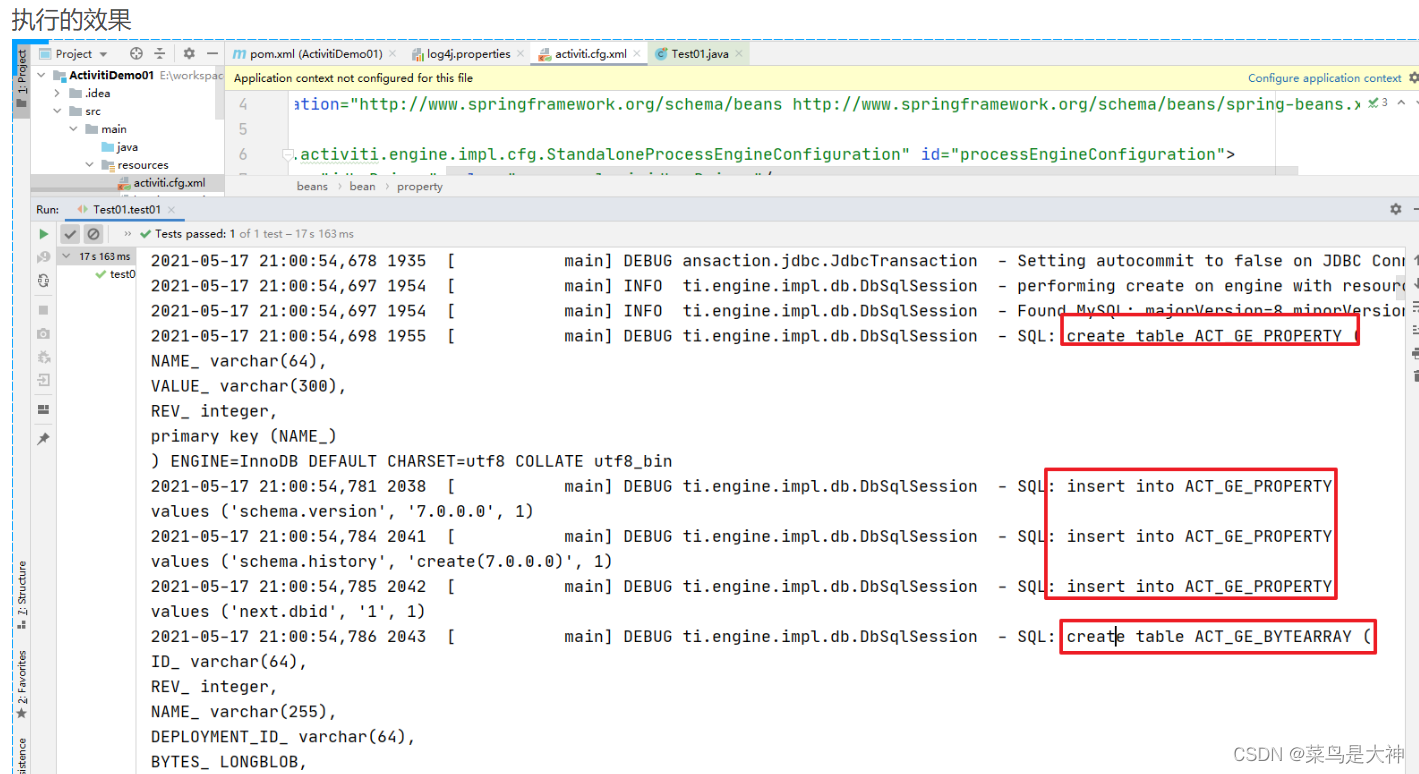Toggle the Ignore/Mute tests filter icon

point(92,233)
